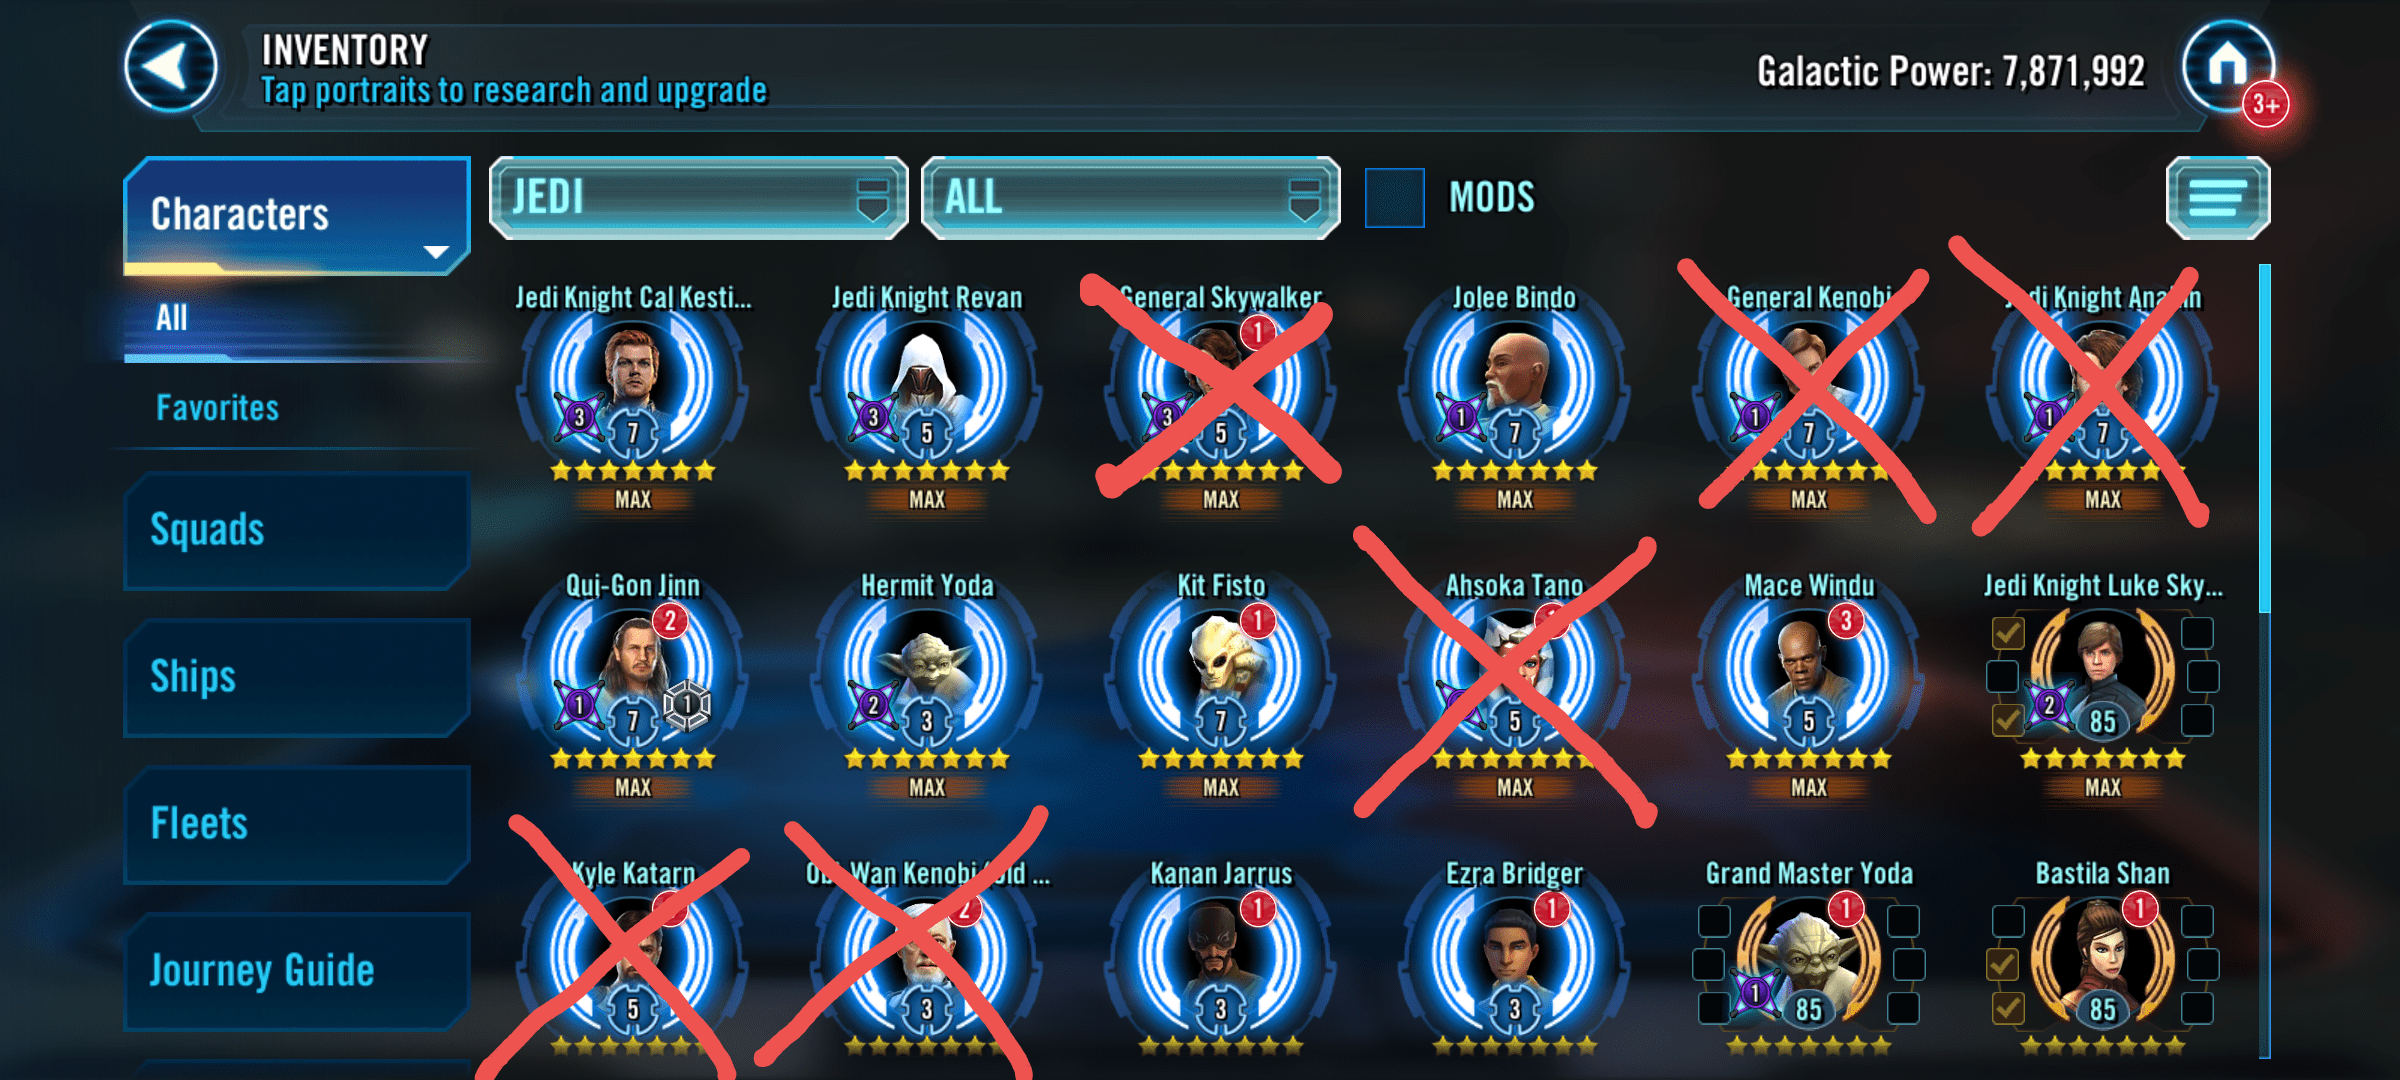The image size is (2400, 1080).
Task: Collapse the Characters section expander
Action: (x=436, y=251)
